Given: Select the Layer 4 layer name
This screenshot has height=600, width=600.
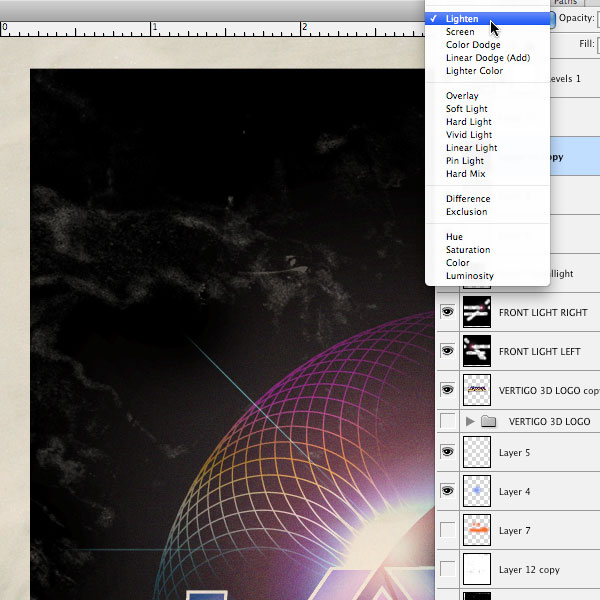Looking at the screenshot, I should tap(514, 491).
